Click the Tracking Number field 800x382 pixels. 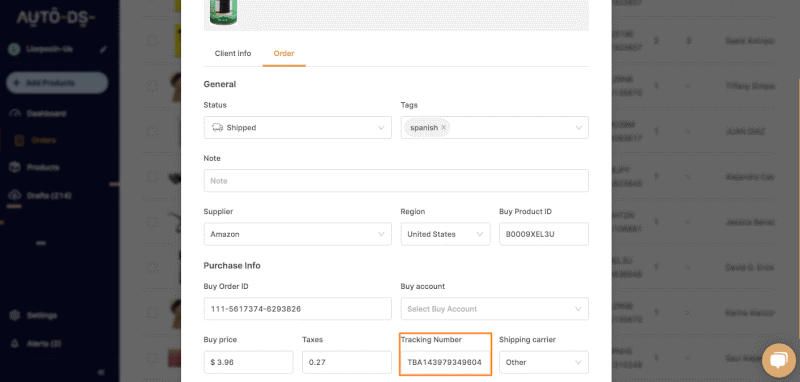pos(445,362)
